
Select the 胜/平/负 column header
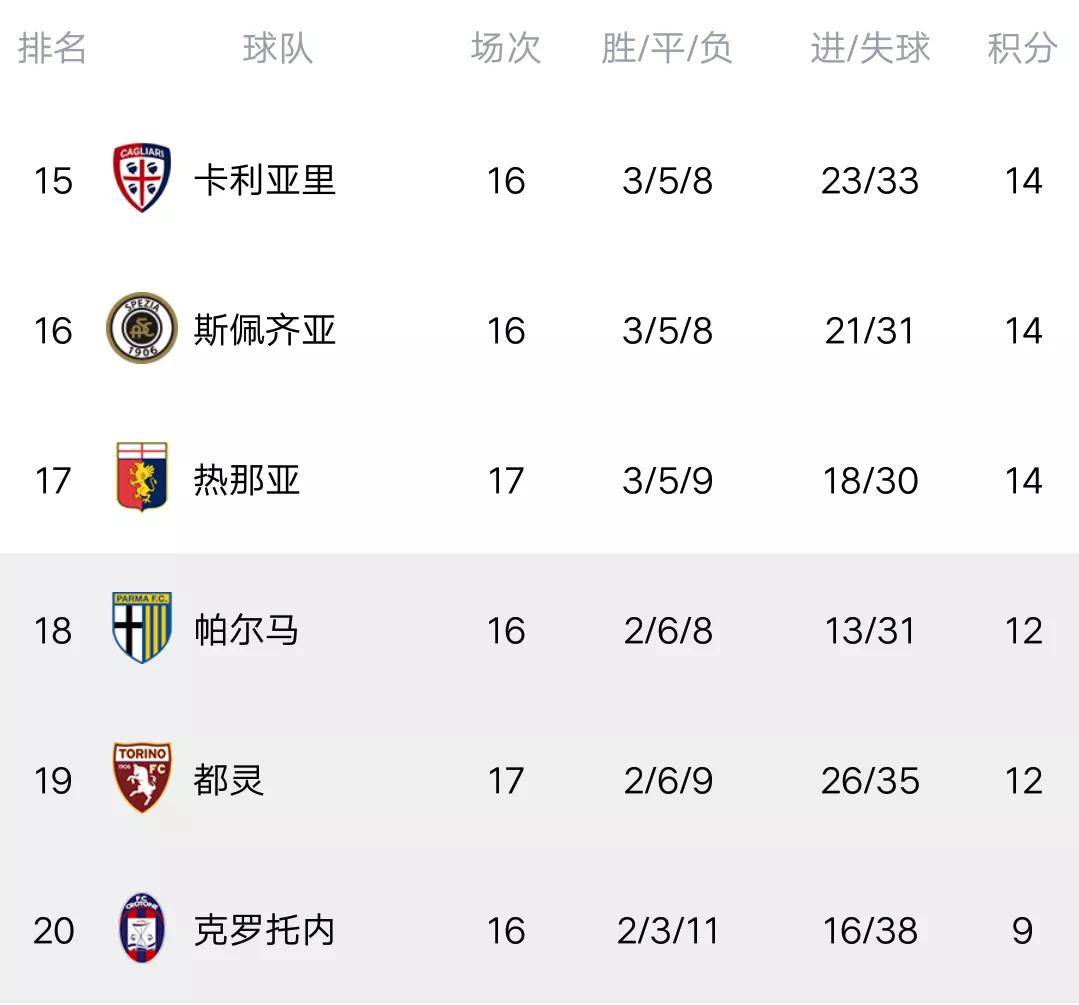[x=667, y=48]
